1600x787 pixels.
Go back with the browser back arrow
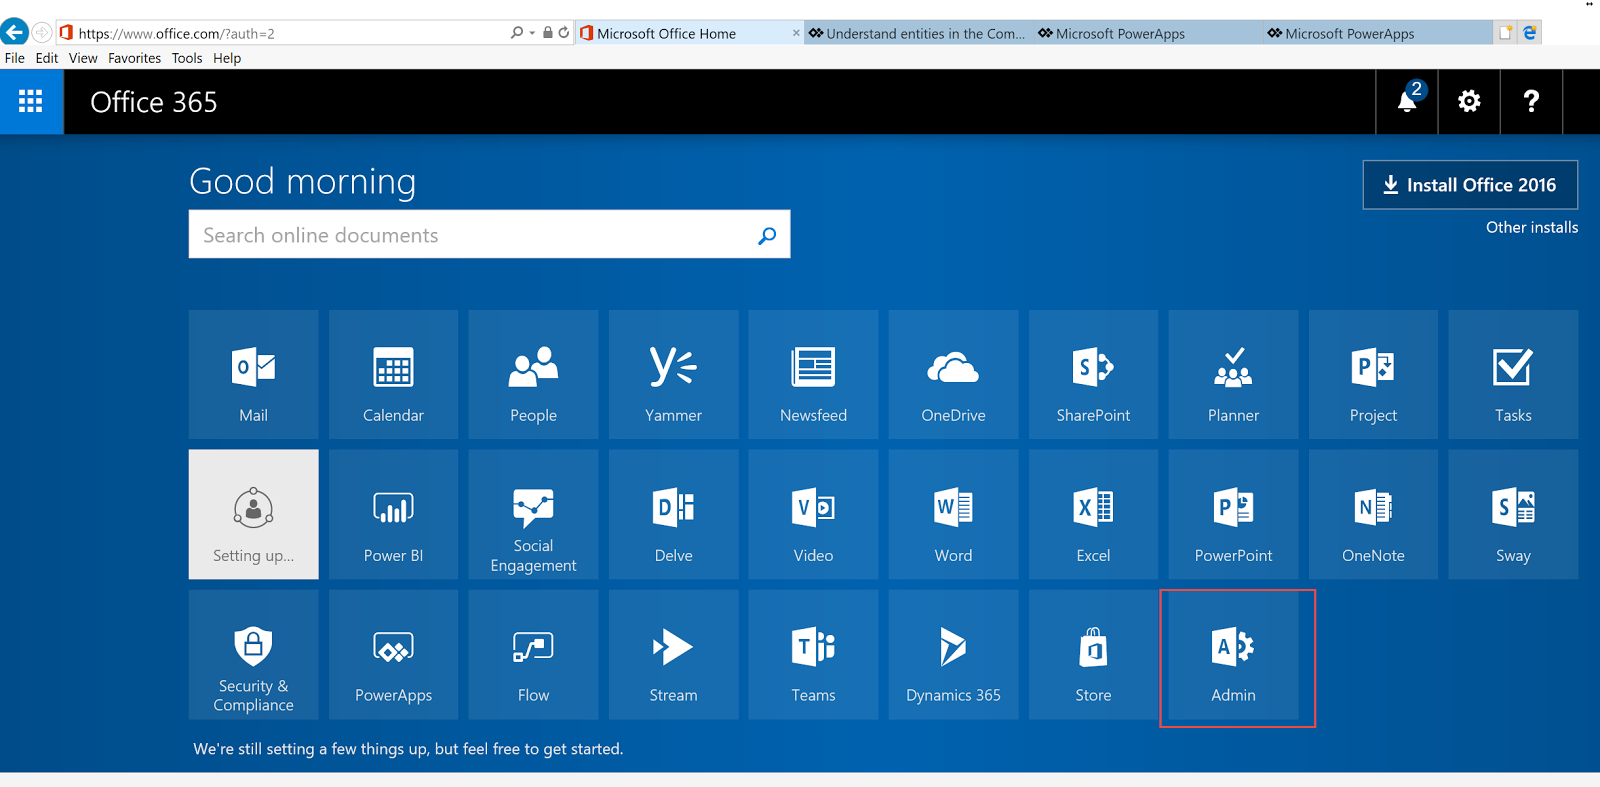point(14,32)
